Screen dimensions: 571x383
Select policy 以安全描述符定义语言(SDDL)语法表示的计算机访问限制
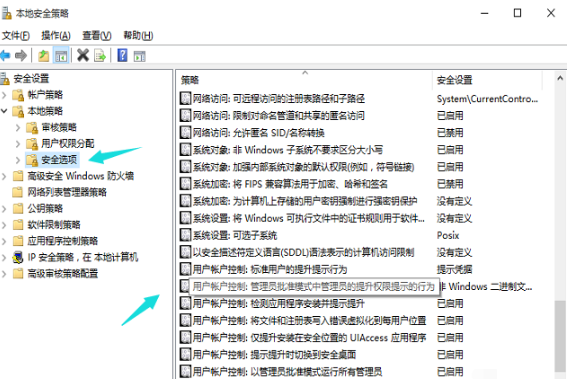coord(303,252)
